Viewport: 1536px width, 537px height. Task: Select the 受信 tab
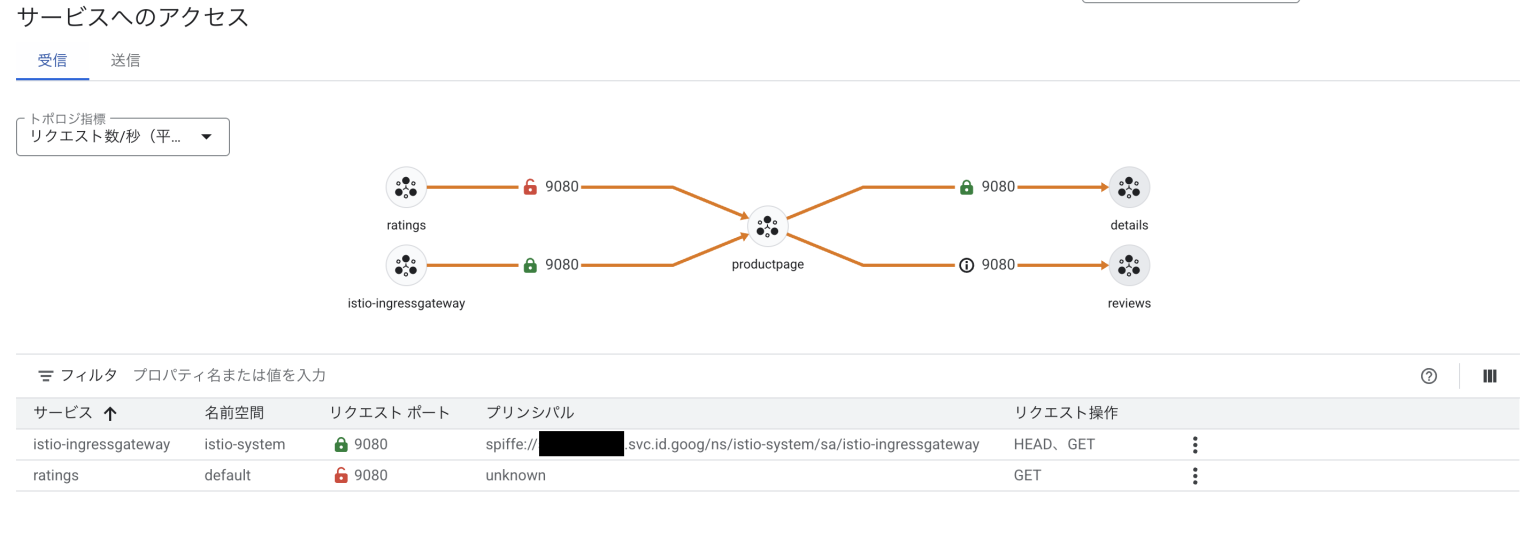click(x=52, y=60)
